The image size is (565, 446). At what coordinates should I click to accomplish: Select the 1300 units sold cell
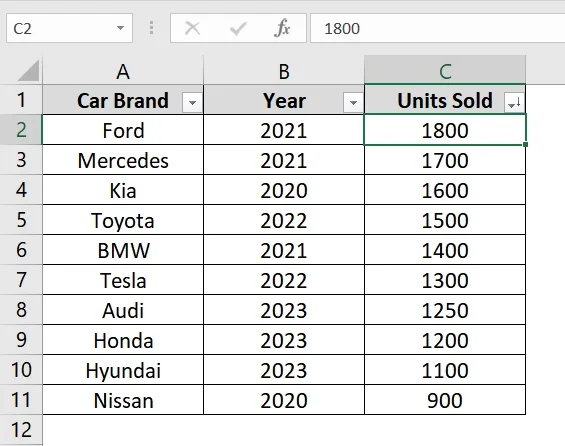point(445,280)
